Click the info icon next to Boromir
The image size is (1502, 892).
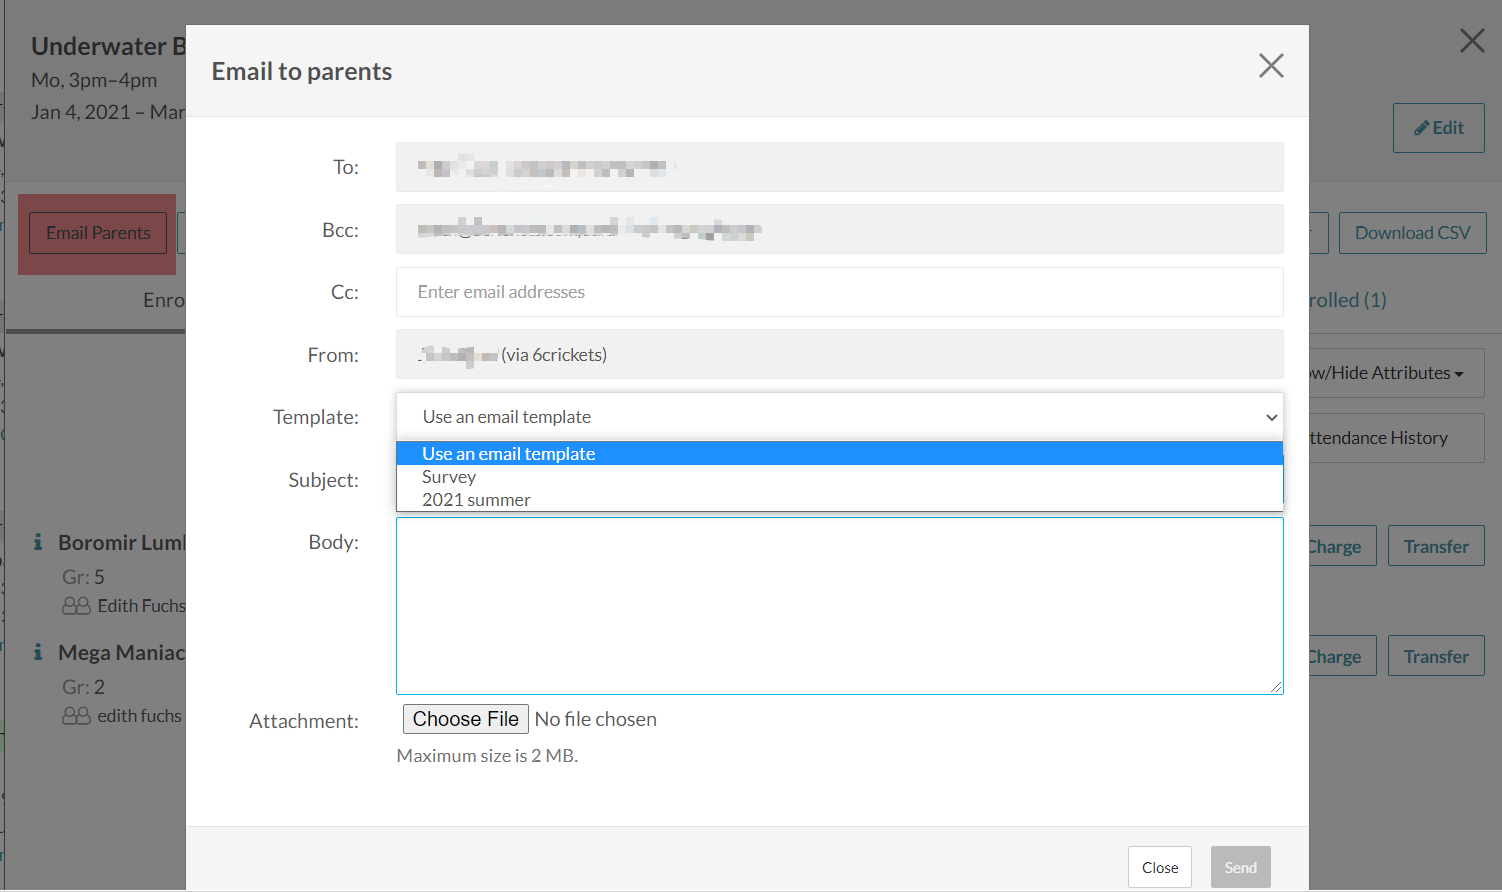pyautogui.click(x=38, y=542)
